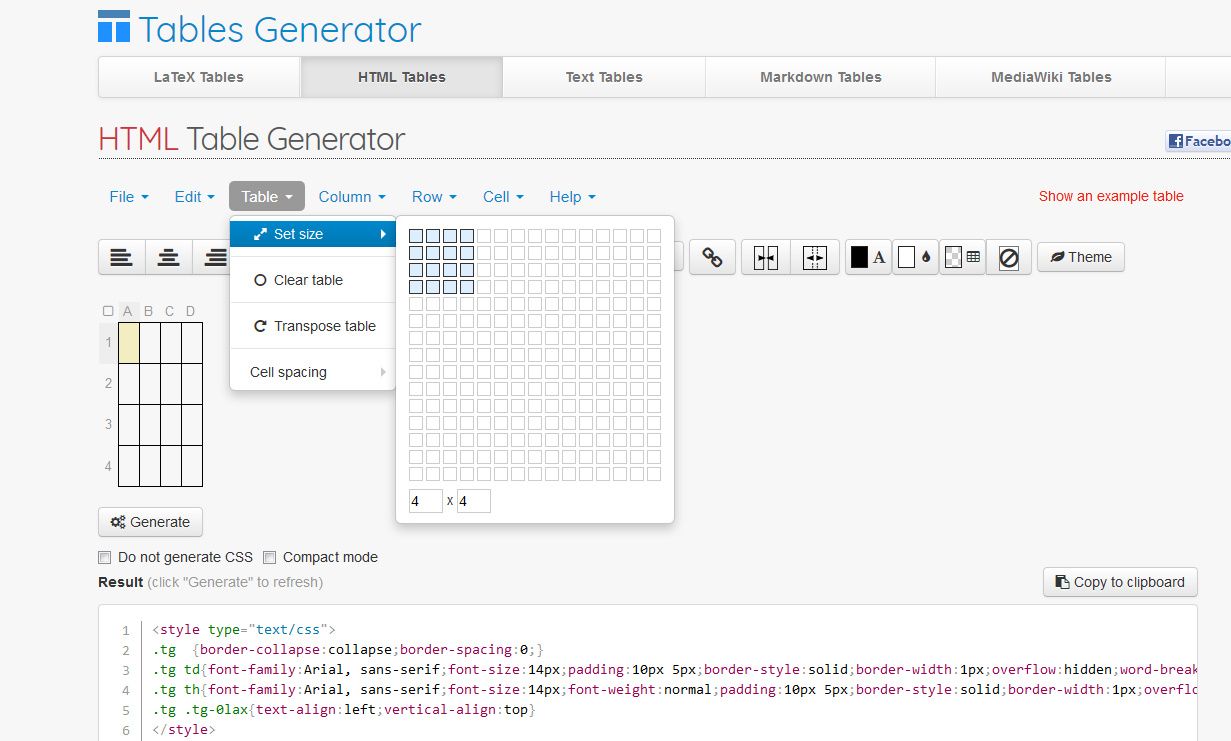Select row 1 header in table
Screen dimensions: 1231x741
click(x=108, y=342)
